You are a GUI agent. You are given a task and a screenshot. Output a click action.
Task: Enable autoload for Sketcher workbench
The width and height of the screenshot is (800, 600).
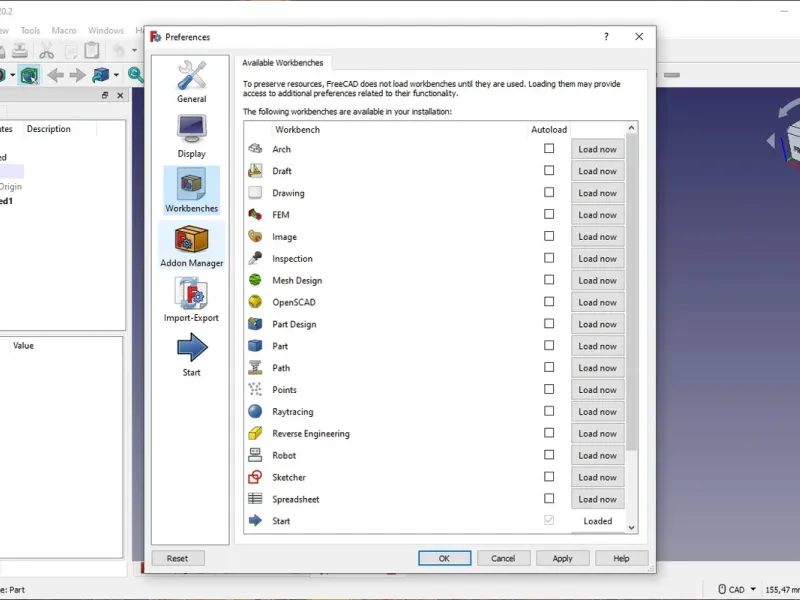pos(549,477)
